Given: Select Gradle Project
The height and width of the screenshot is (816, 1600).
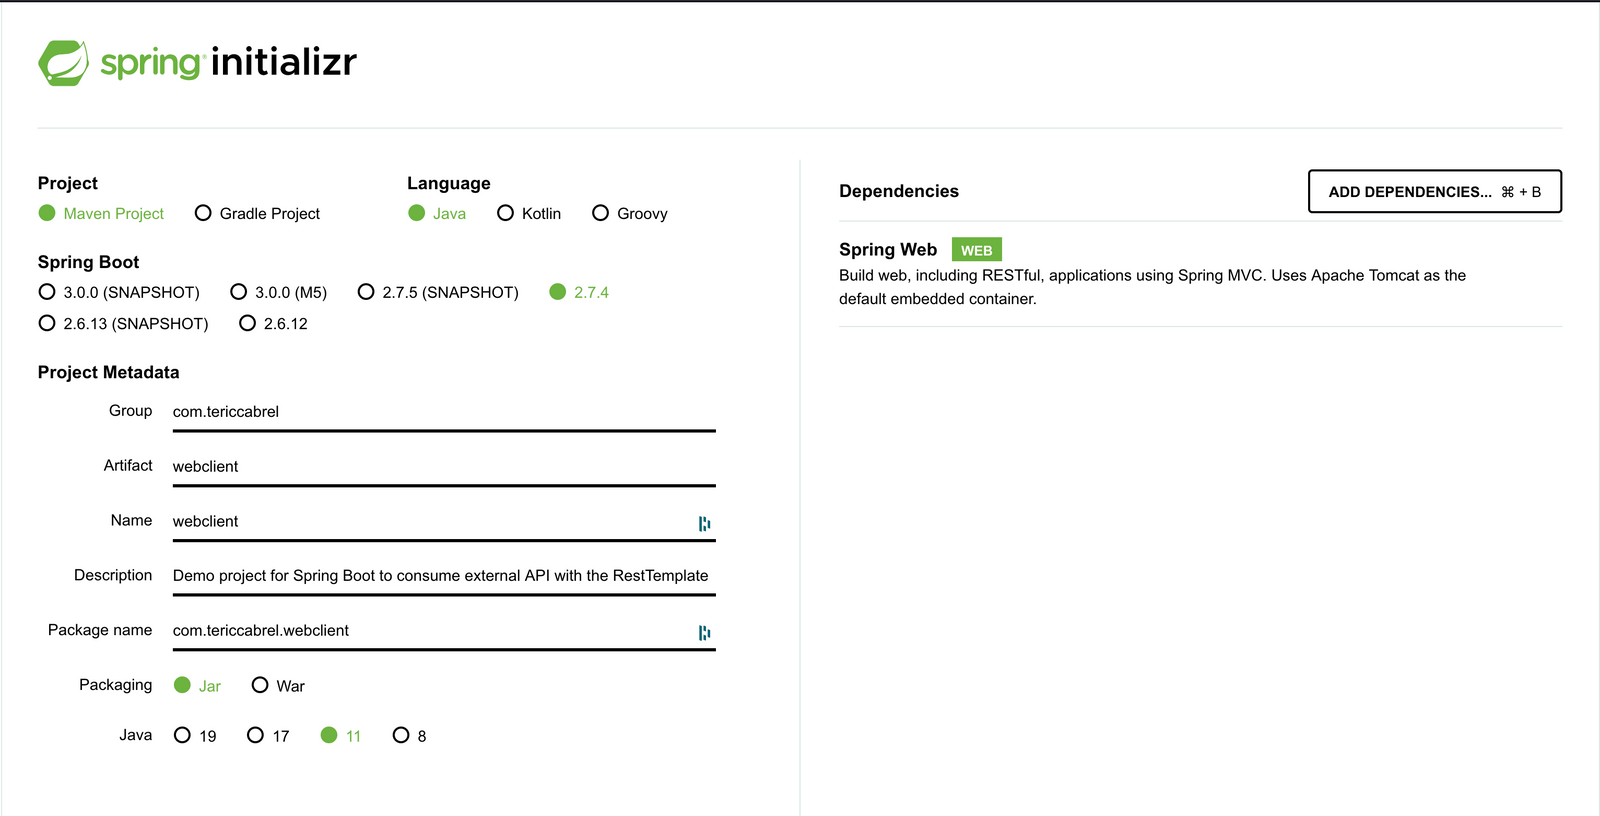Looking at the screenshot, I should 203,213.
